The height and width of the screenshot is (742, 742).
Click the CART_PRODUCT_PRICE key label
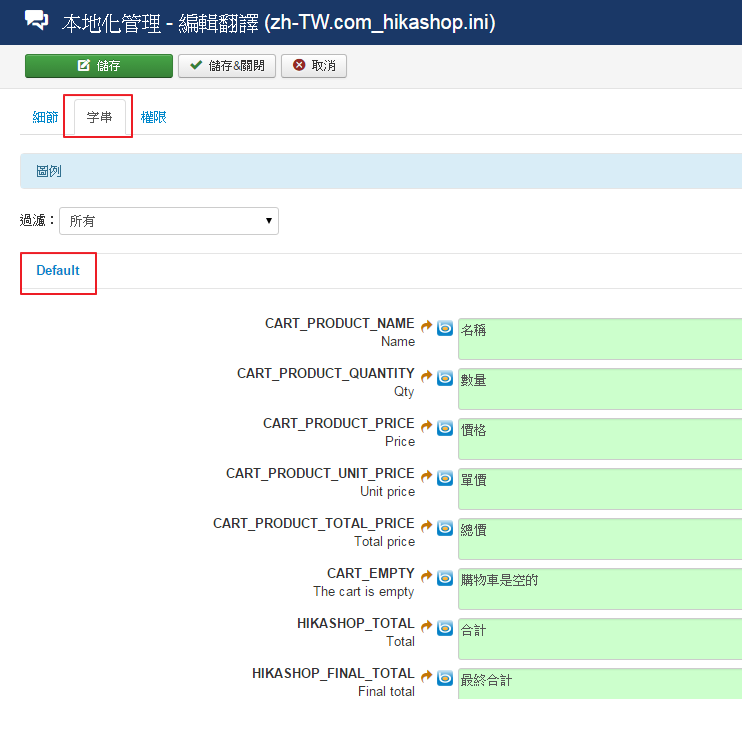coord(338,424)
